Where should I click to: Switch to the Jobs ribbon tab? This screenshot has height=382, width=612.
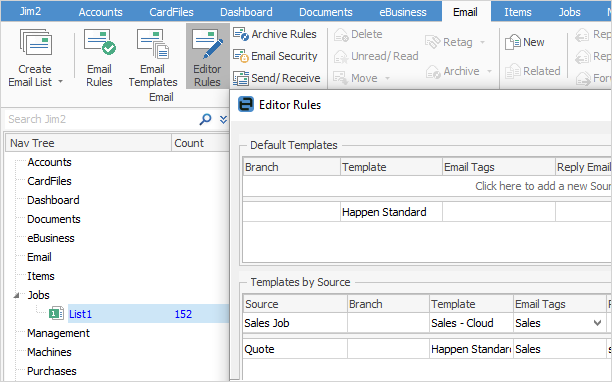[569, 12]
